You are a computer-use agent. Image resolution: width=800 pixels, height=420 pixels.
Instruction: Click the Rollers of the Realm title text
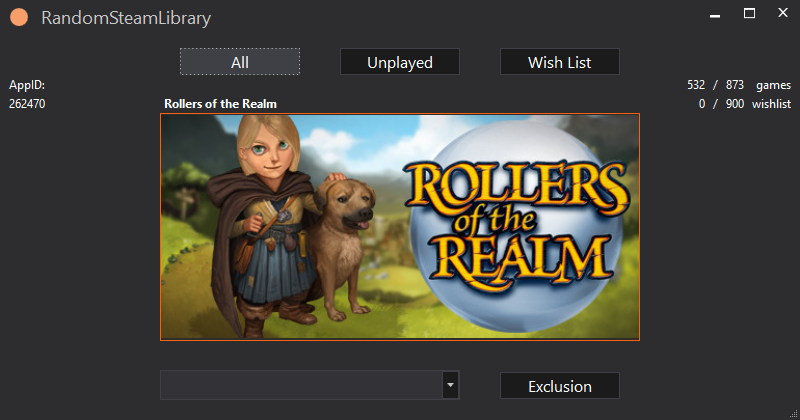click(x=220, y=104)
